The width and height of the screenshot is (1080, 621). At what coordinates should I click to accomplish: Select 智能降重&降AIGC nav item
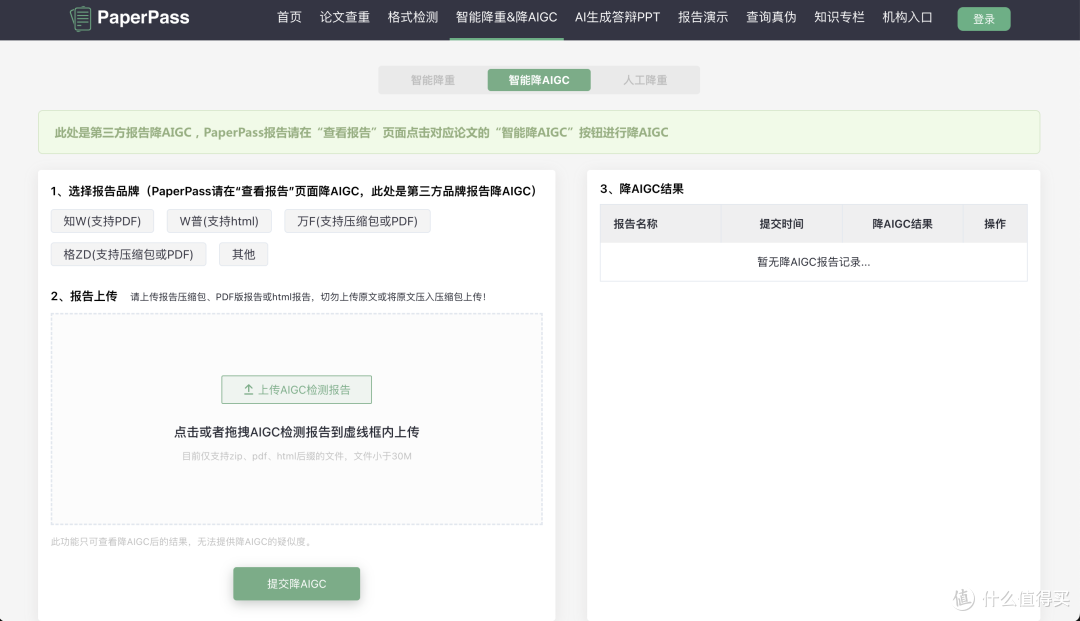(x=506, y=17)
